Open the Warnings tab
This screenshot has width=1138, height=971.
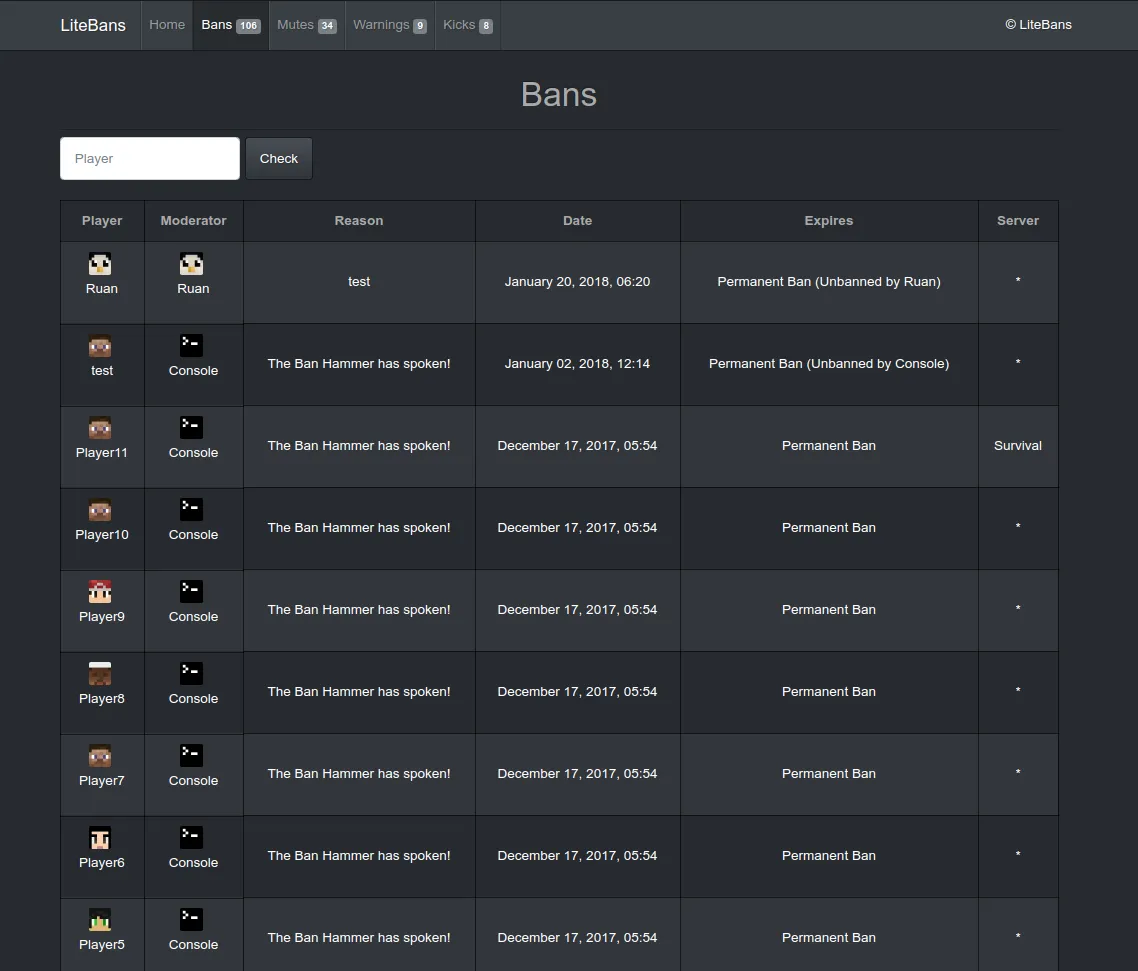pos(389,25)
